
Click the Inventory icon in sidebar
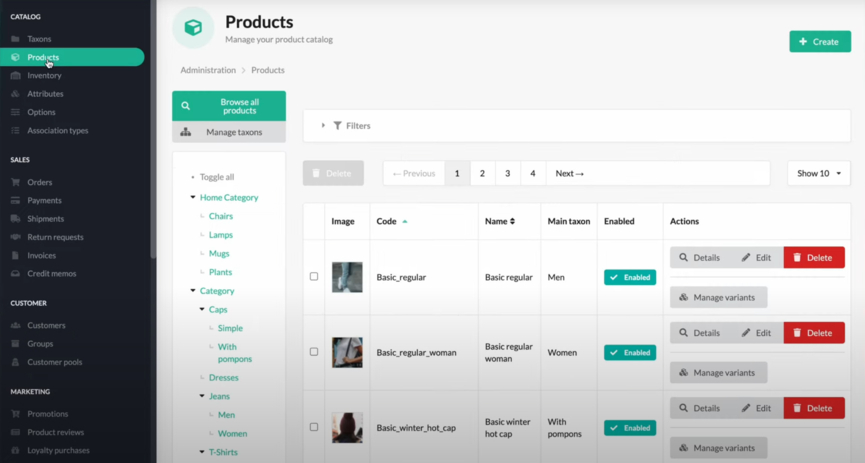15,76
